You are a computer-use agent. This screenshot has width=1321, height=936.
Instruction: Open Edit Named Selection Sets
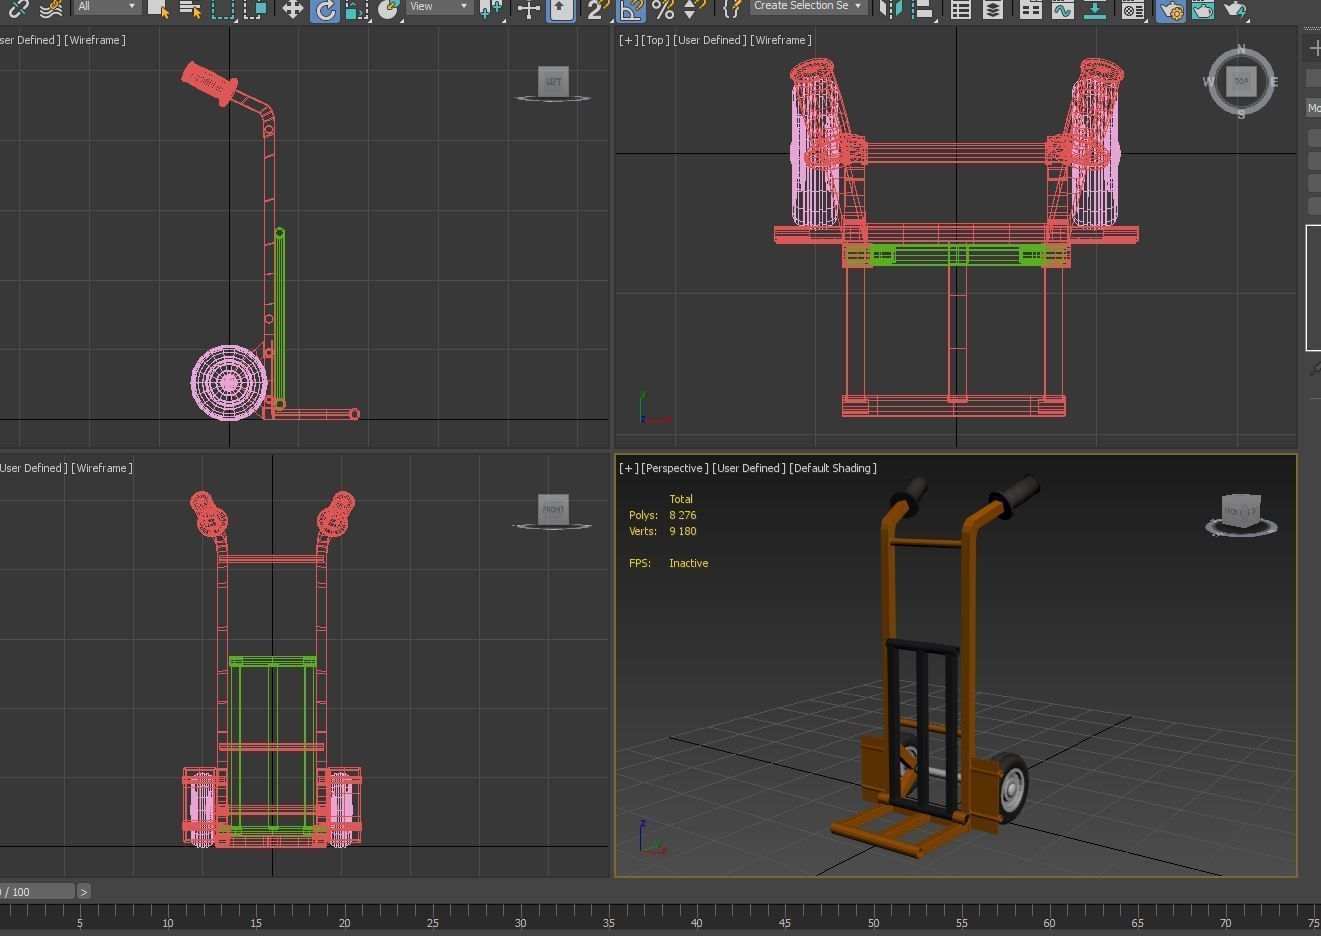tap(731, 9)
